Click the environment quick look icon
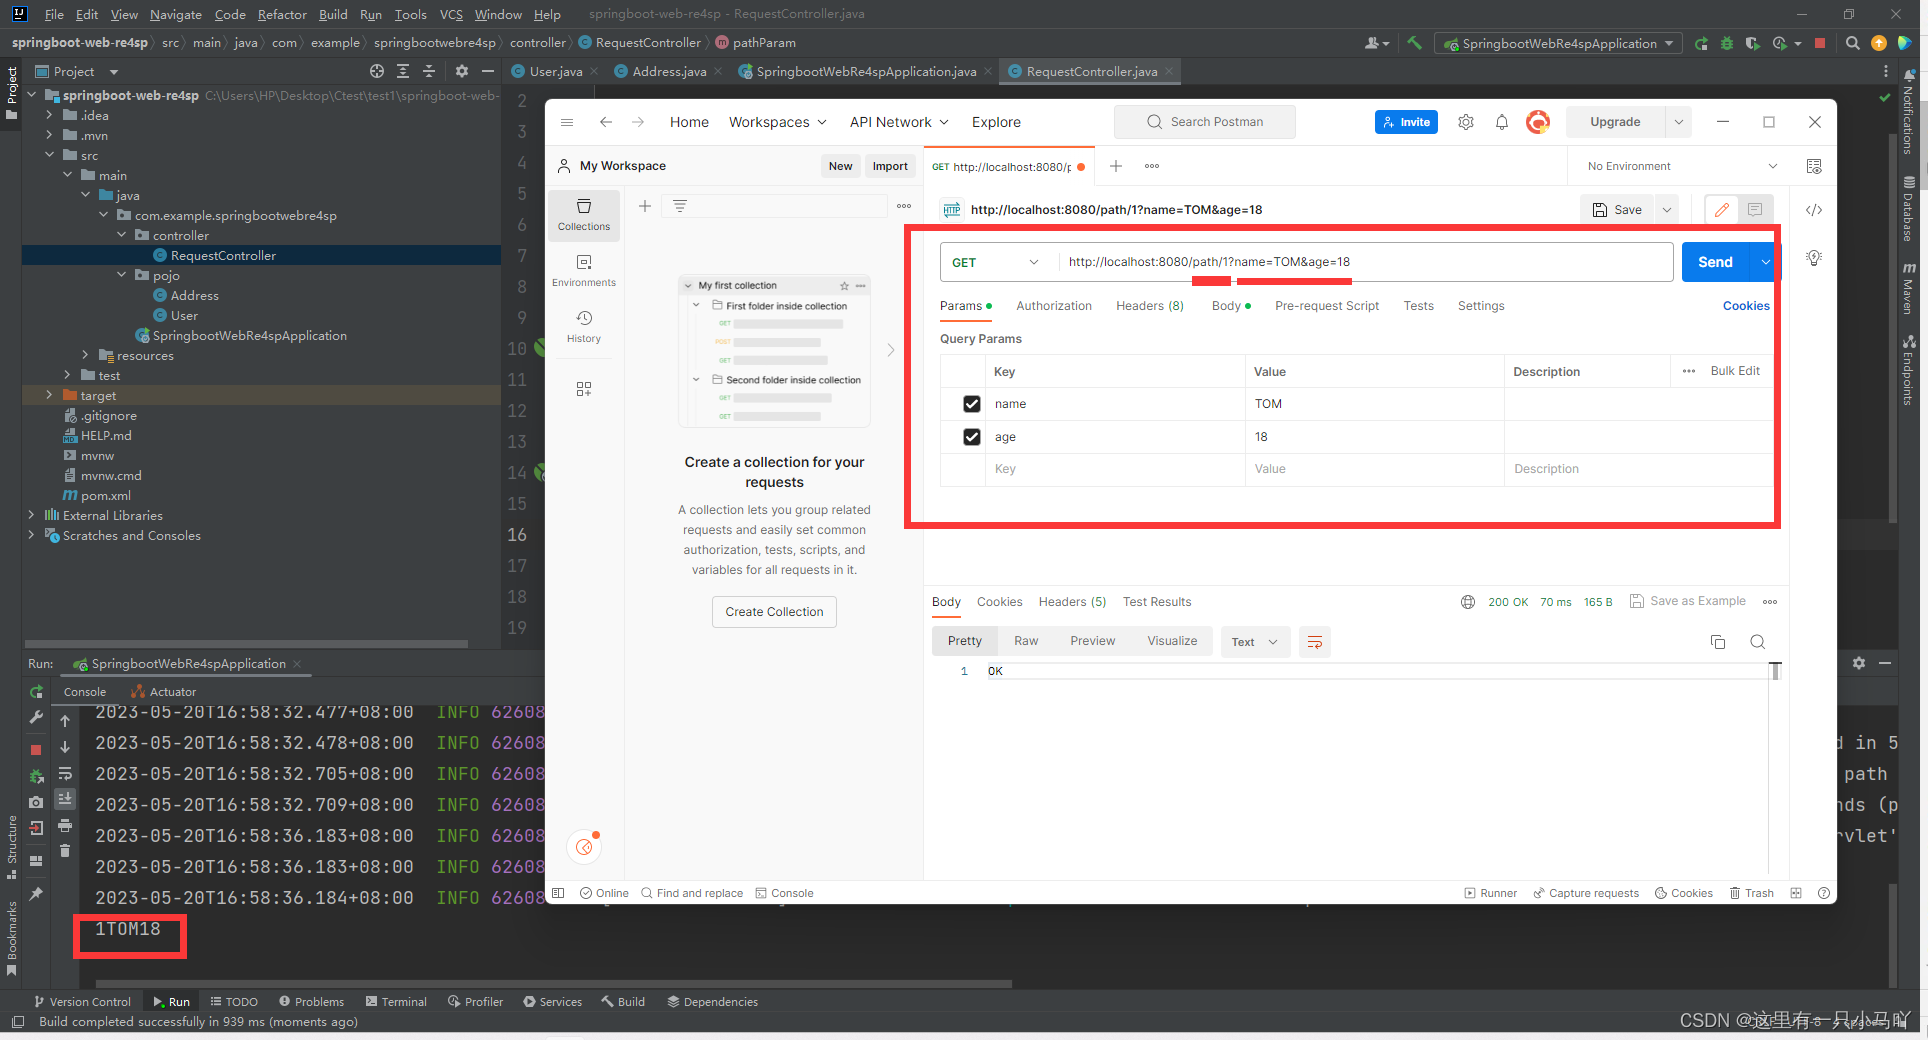 click(x=1814, y=166)
